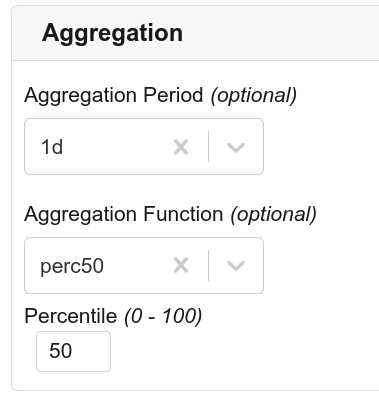Select the 1d text in period box
This screenshot has height=395, width=379.
(x=52, y=147)
